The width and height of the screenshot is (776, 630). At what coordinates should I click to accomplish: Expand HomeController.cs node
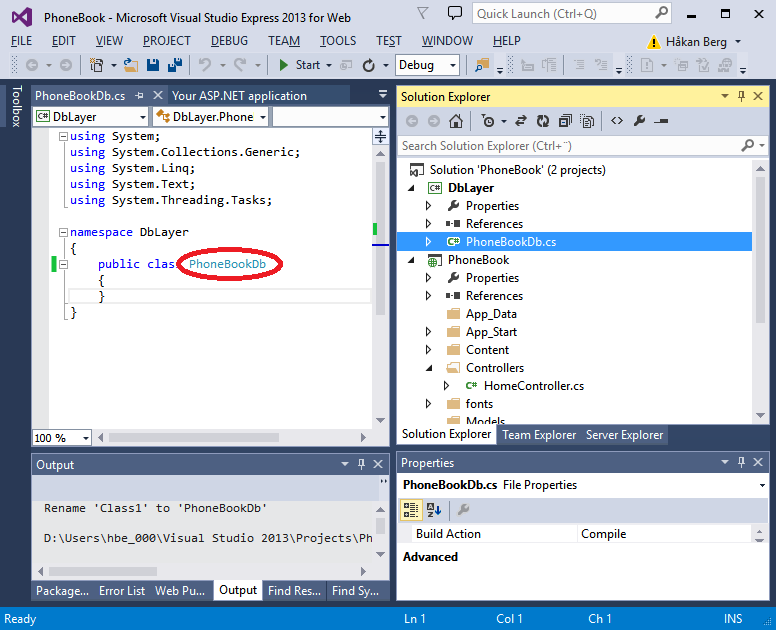tap(446, 386)
